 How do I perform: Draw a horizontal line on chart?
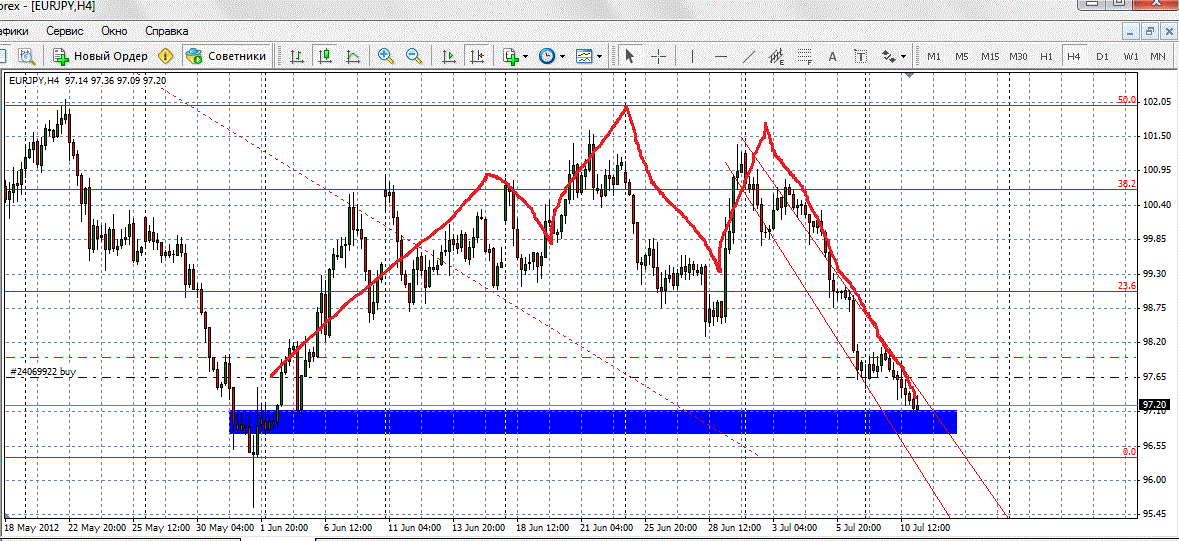[720, 56]
